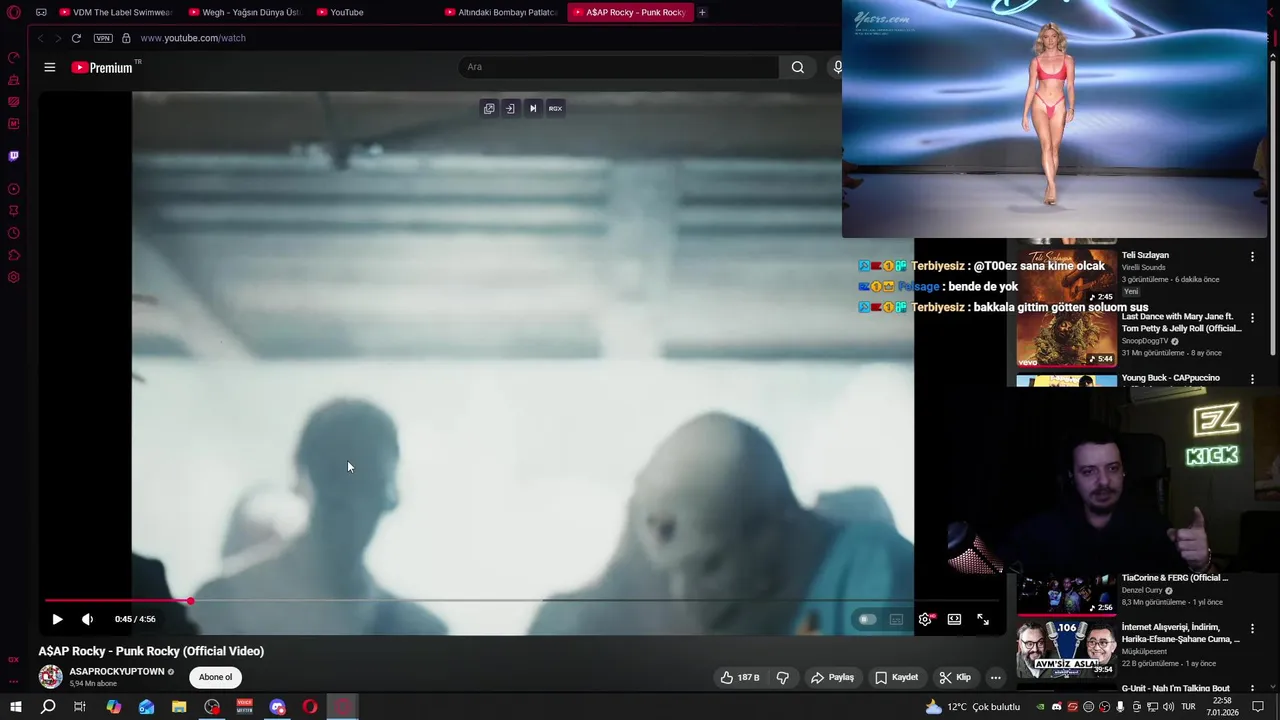The height and width of the screenshot is (720, 1280).
Task: Open sidebar settings gear in the Opera sidebar
Action: pyautogui.click(x=14, y=277)
